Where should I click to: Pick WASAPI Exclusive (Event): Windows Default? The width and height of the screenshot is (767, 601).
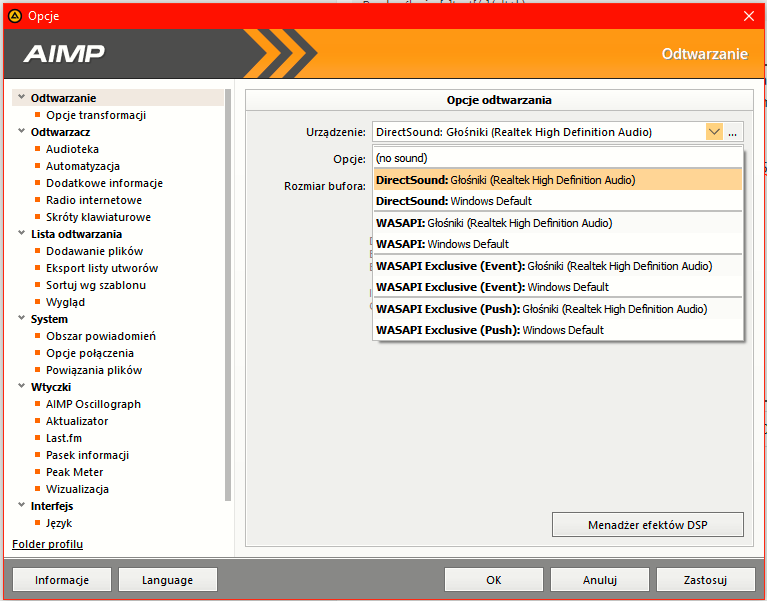pyautogui.click(x=558, y=287)
